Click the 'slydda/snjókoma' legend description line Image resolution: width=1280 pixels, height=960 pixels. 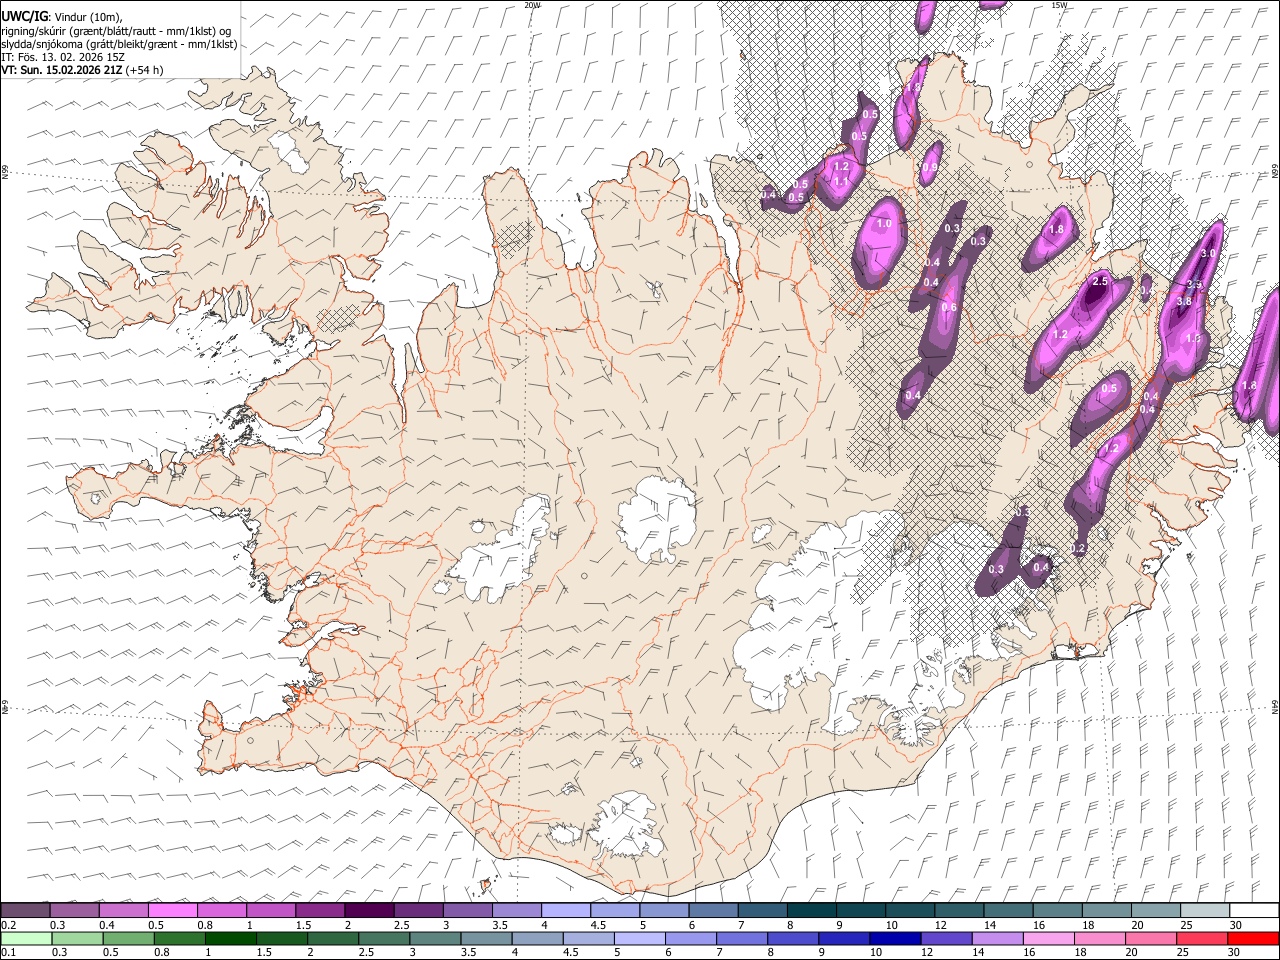click(119, 44)
